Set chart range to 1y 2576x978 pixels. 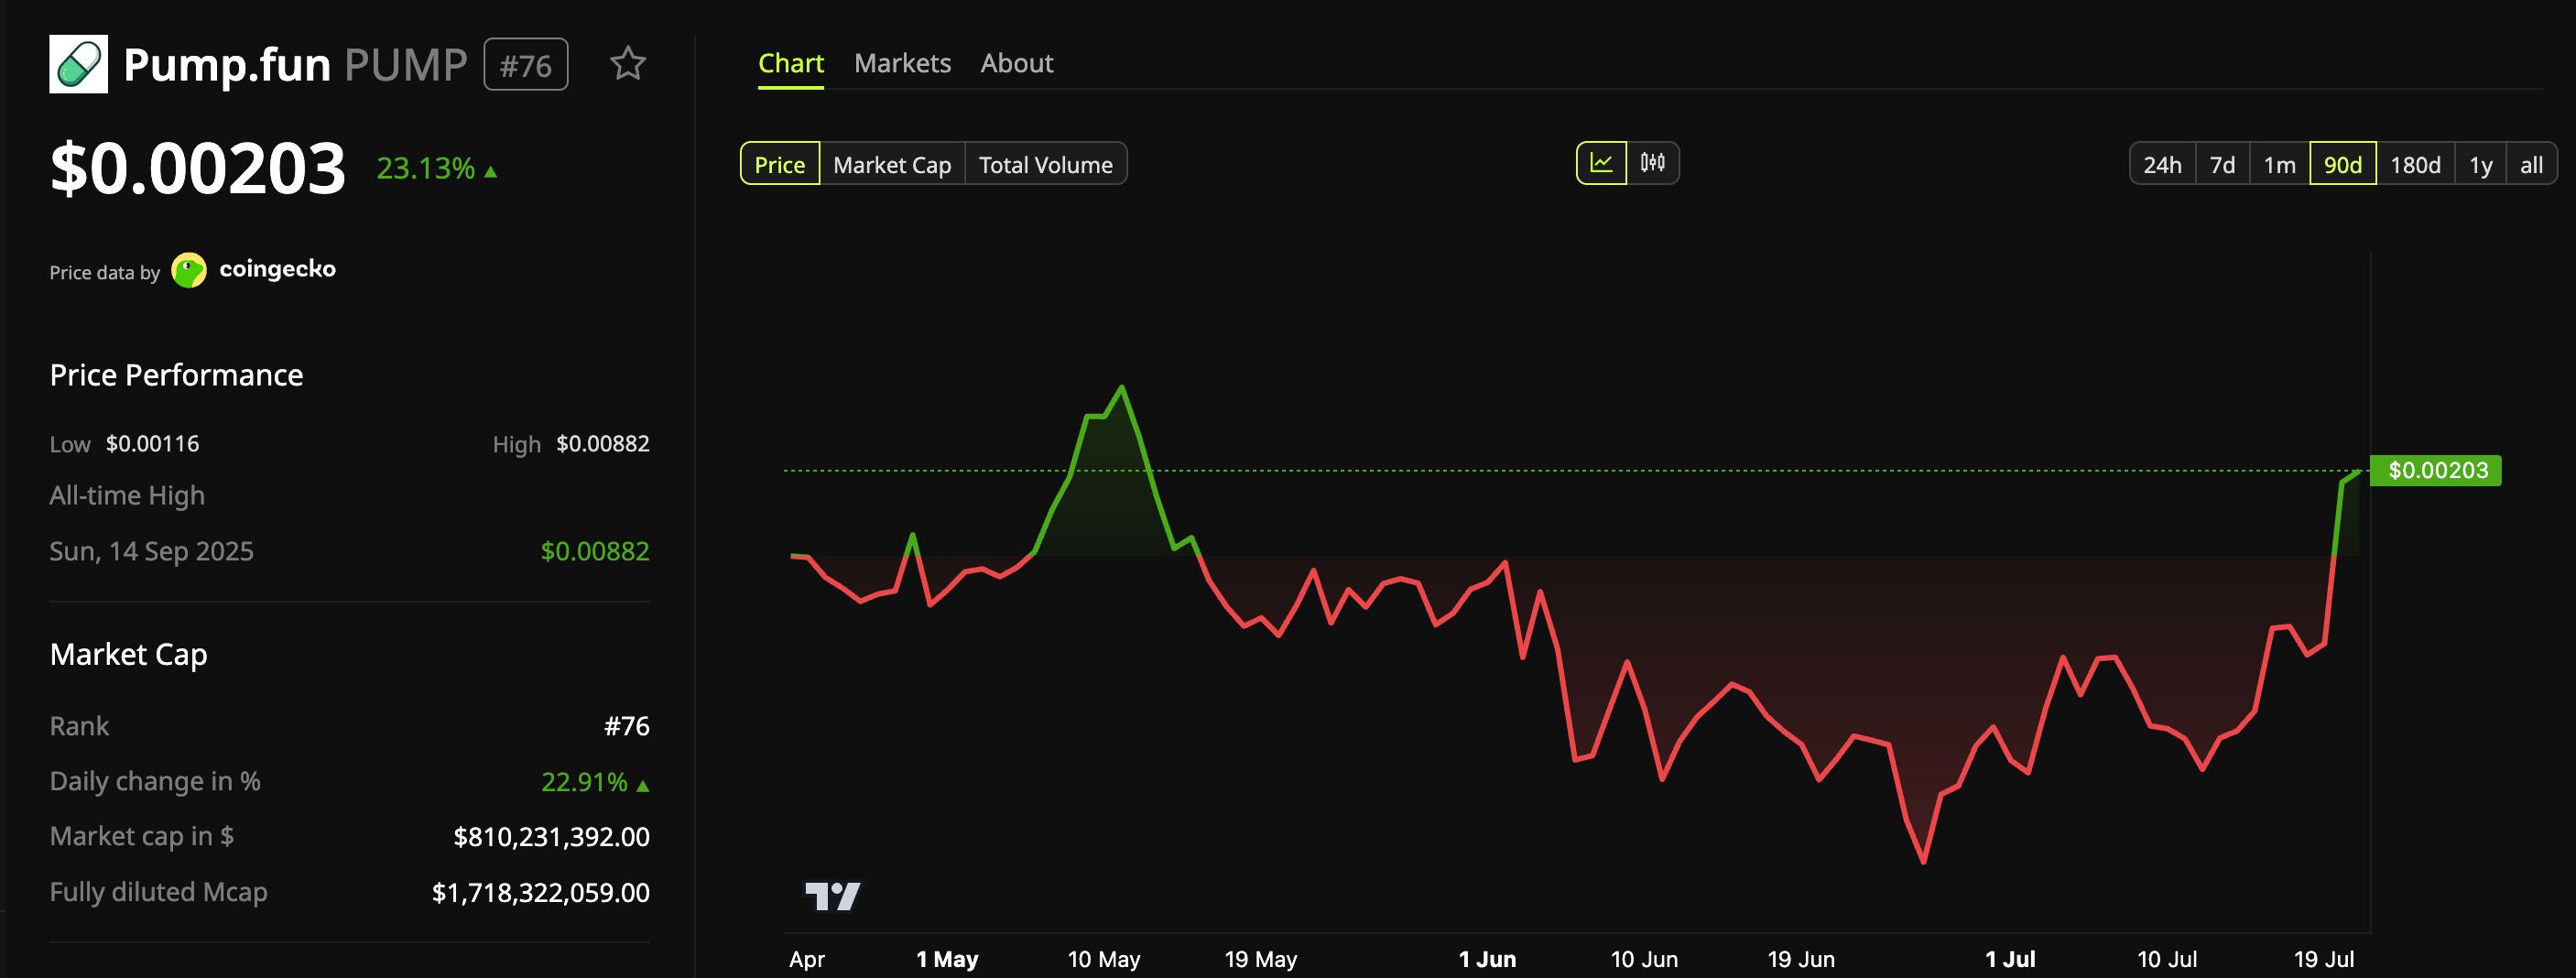(2480, 164)
